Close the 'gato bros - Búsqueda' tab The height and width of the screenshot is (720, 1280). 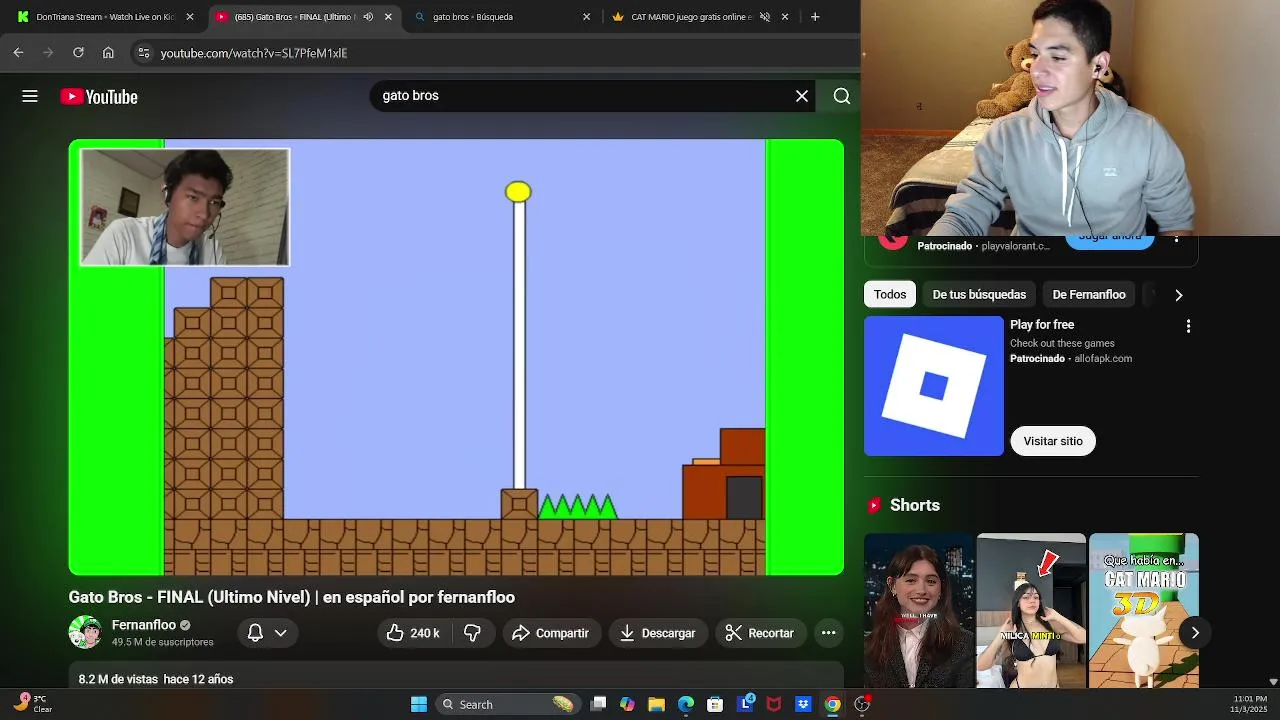click(x=587, y=17)
